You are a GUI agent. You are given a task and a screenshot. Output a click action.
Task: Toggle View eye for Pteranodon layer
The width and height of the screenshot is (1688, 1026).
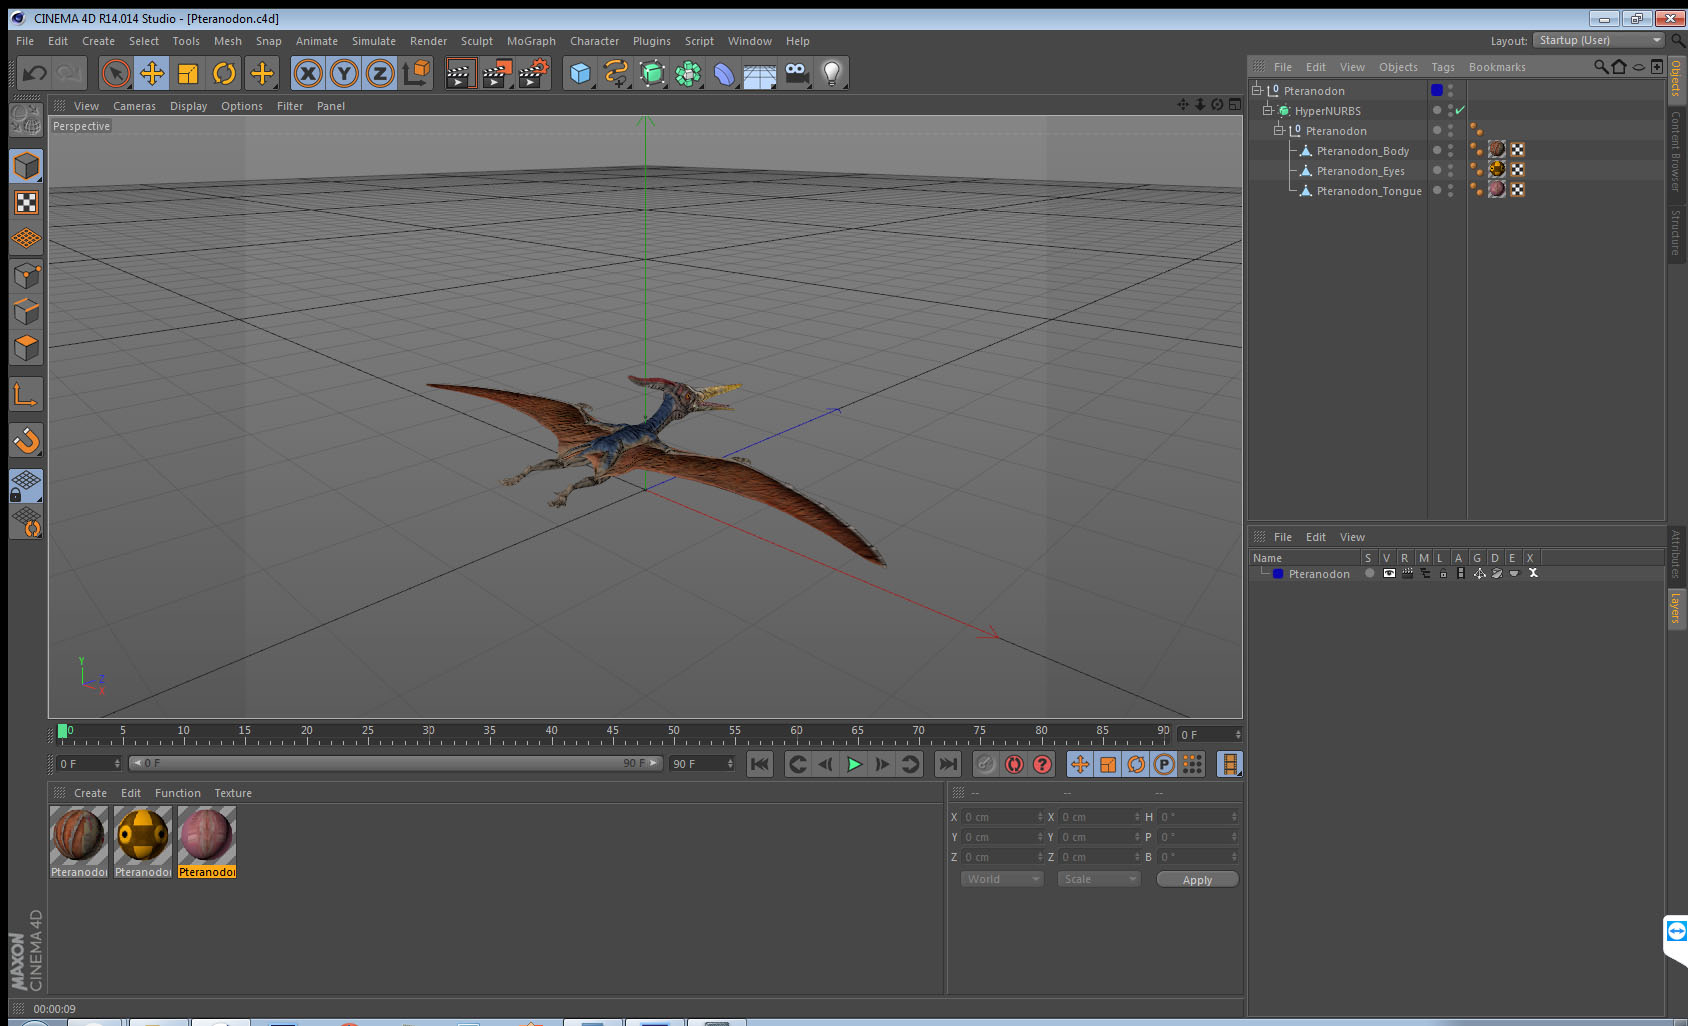[x=1389, y=574]
